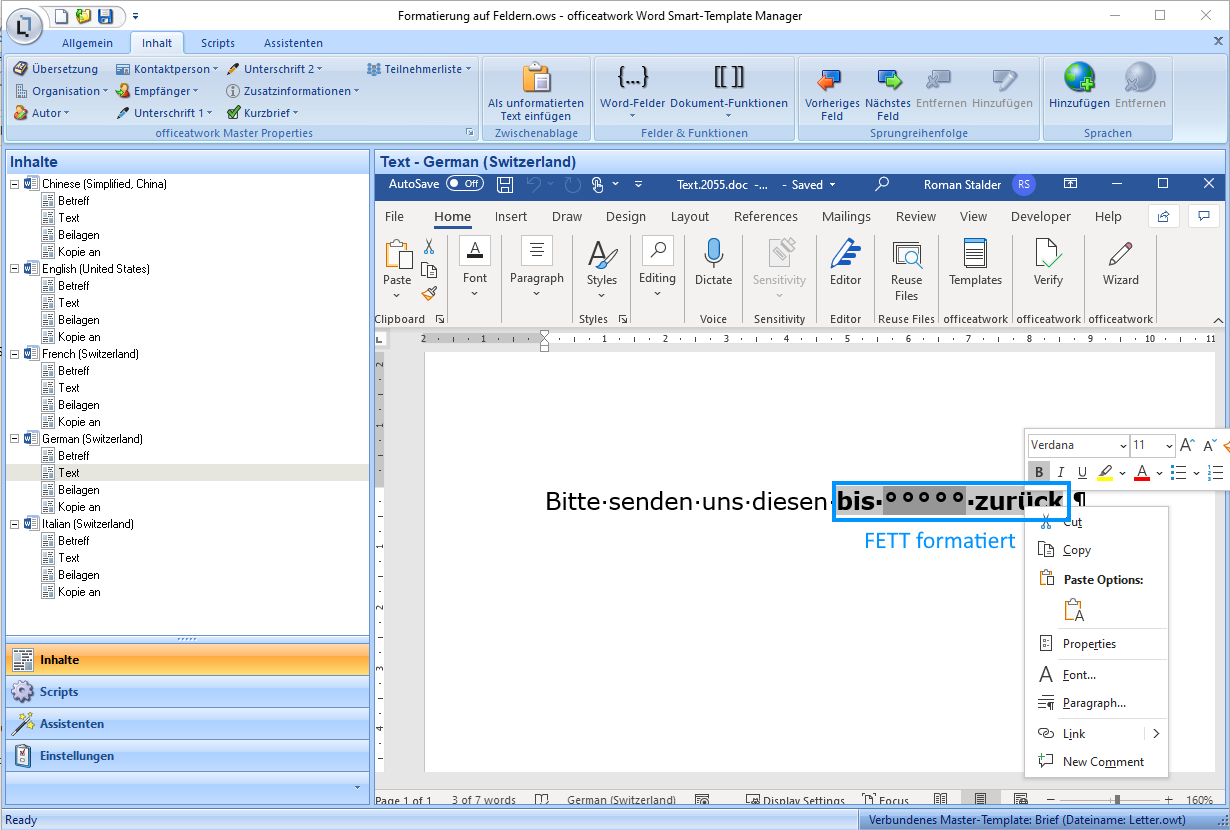Open the Word Comments icon
The image size is (1230, 830).
pos(1204,216)
